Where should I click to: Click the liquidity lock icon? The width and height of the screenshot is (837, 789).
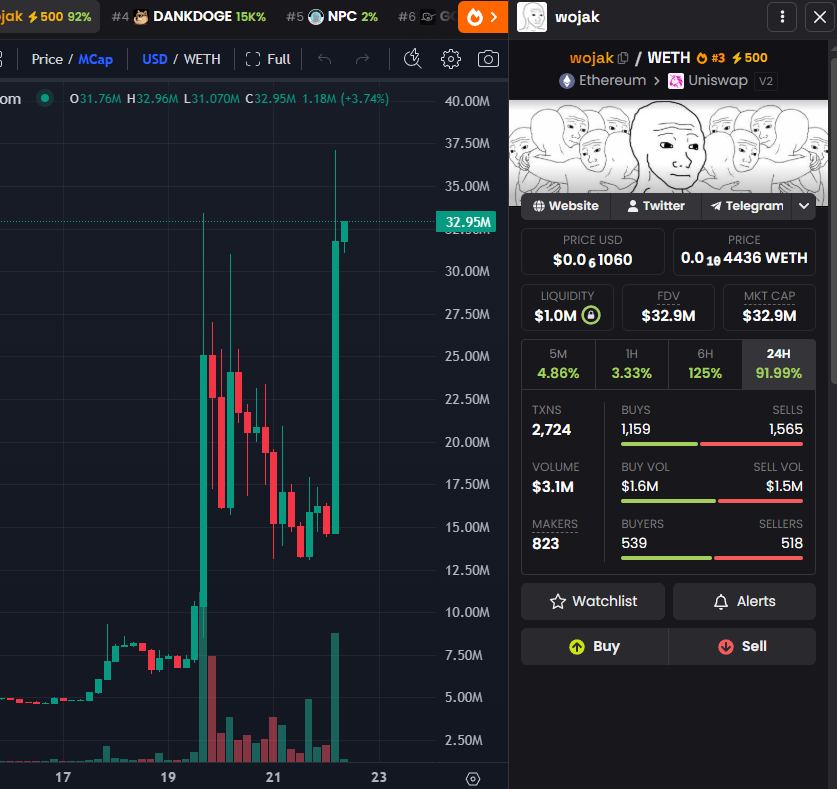pos(591,315)
